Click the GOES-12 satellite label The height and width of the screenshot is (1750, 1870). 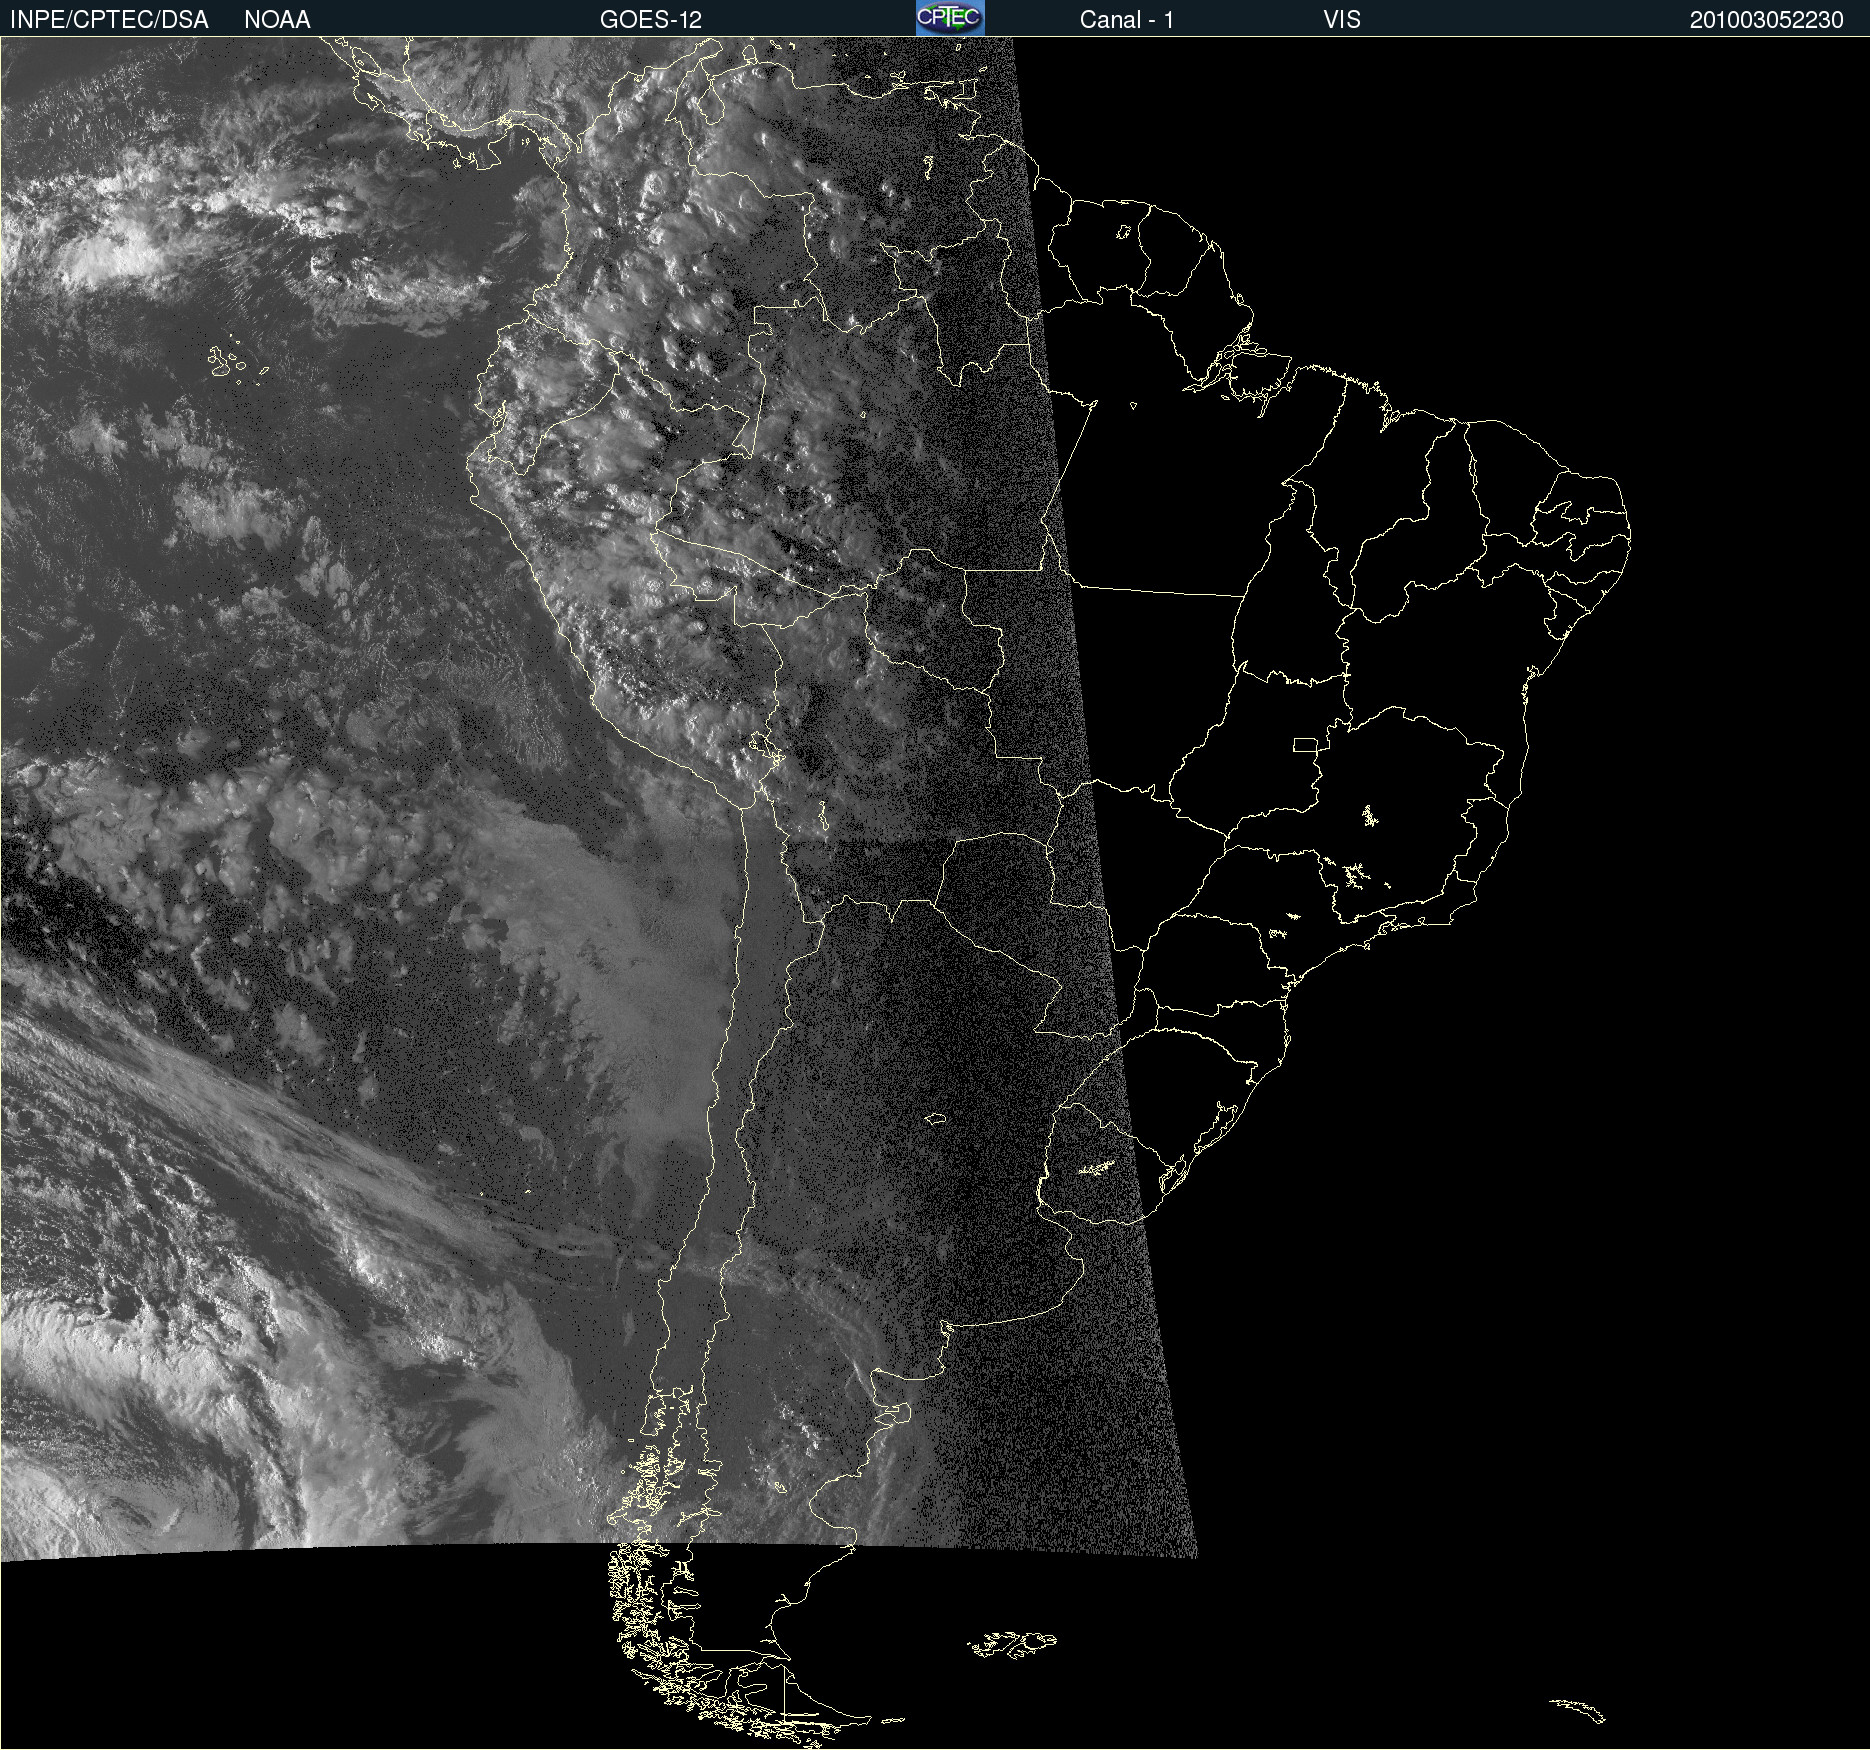[x=651, y=20]
